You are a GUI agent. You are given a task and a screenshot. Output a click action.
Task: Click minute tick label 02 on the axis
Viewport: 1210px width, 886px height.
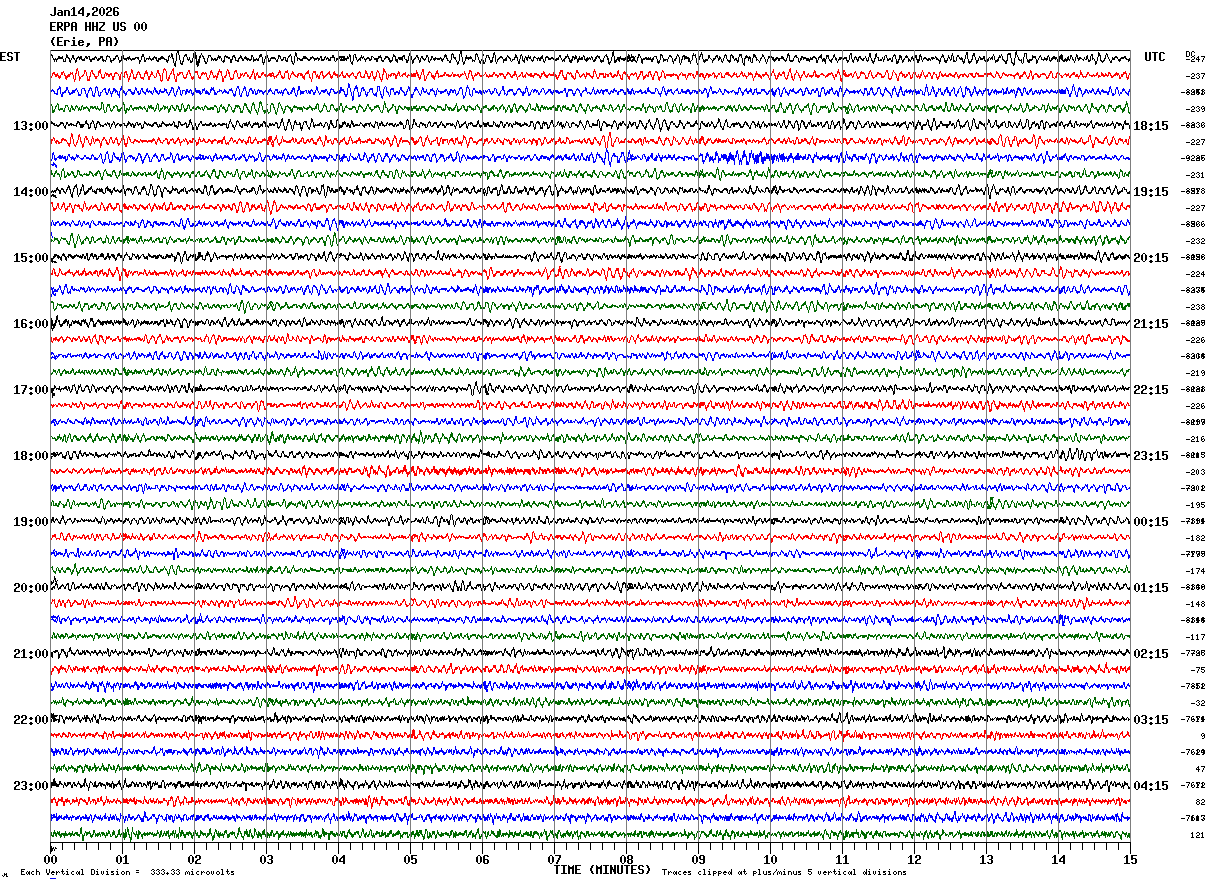point(194,859)
